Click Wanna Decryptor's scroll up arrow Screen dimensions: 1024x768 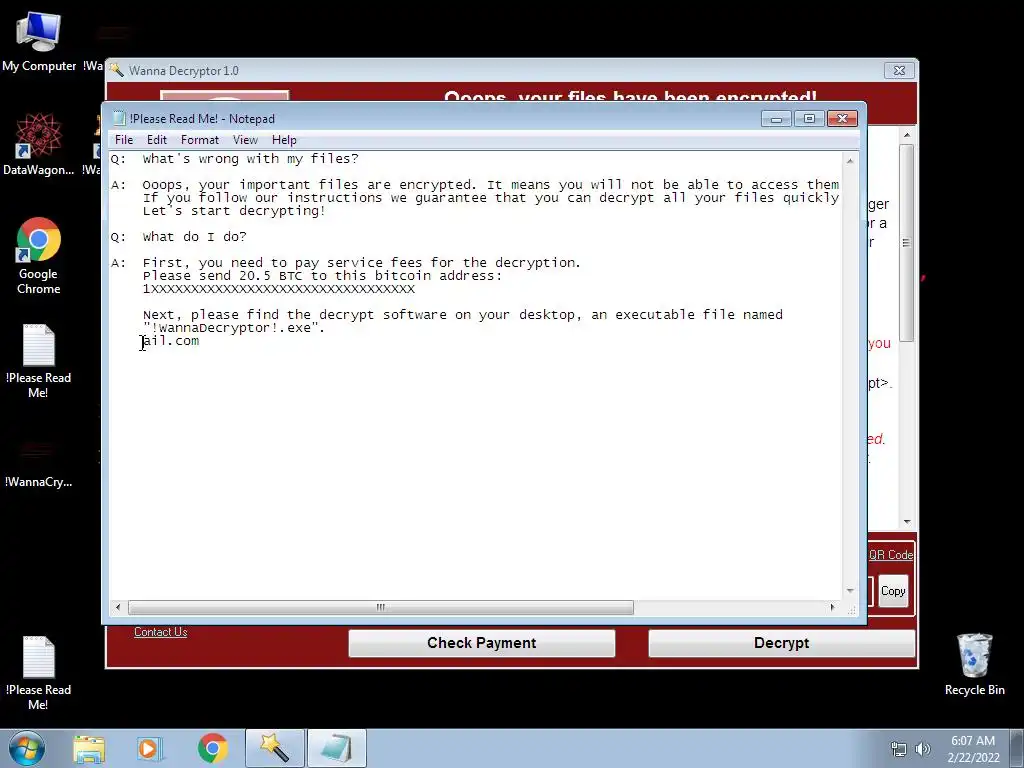pyautogui.click(x=906, y=135)
